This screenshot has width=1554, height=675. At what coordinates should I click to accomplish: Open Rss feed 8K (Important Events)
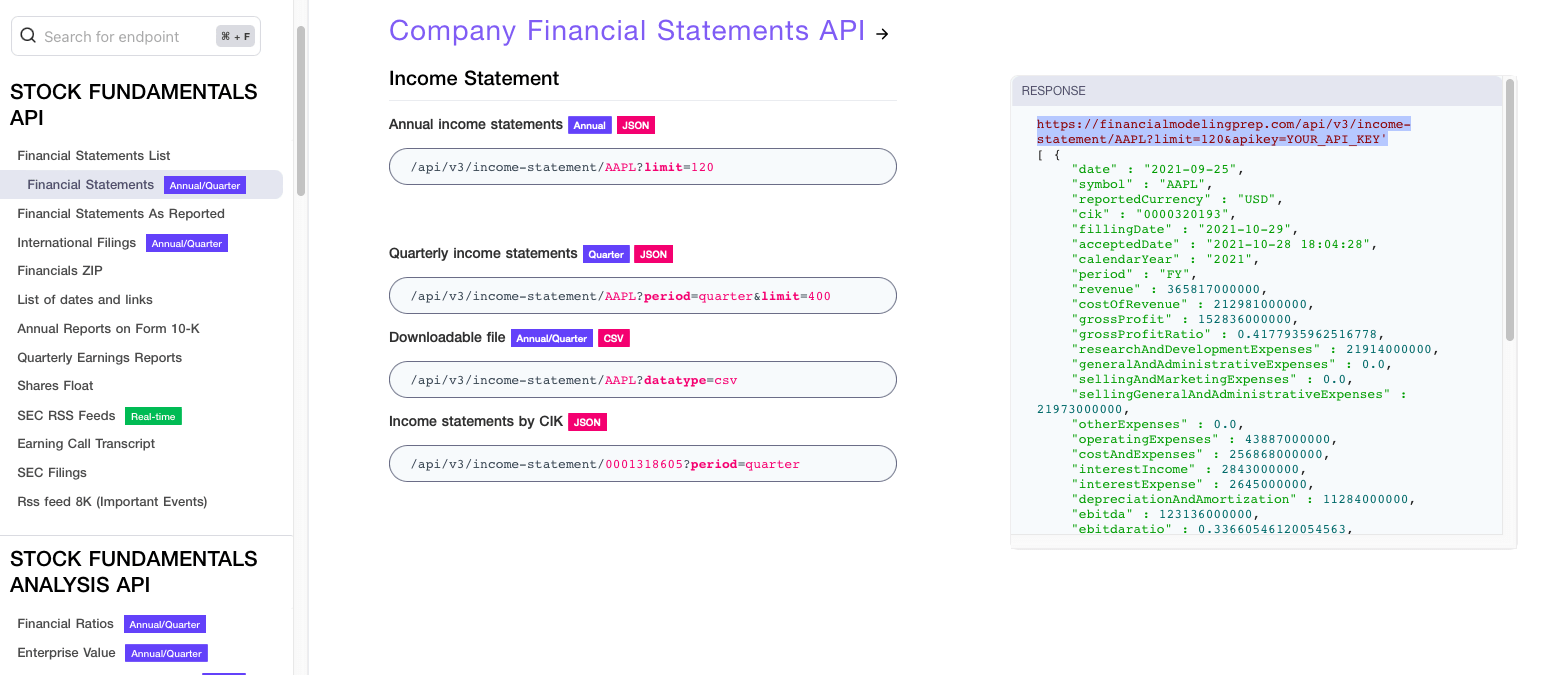tap(112, 501)
